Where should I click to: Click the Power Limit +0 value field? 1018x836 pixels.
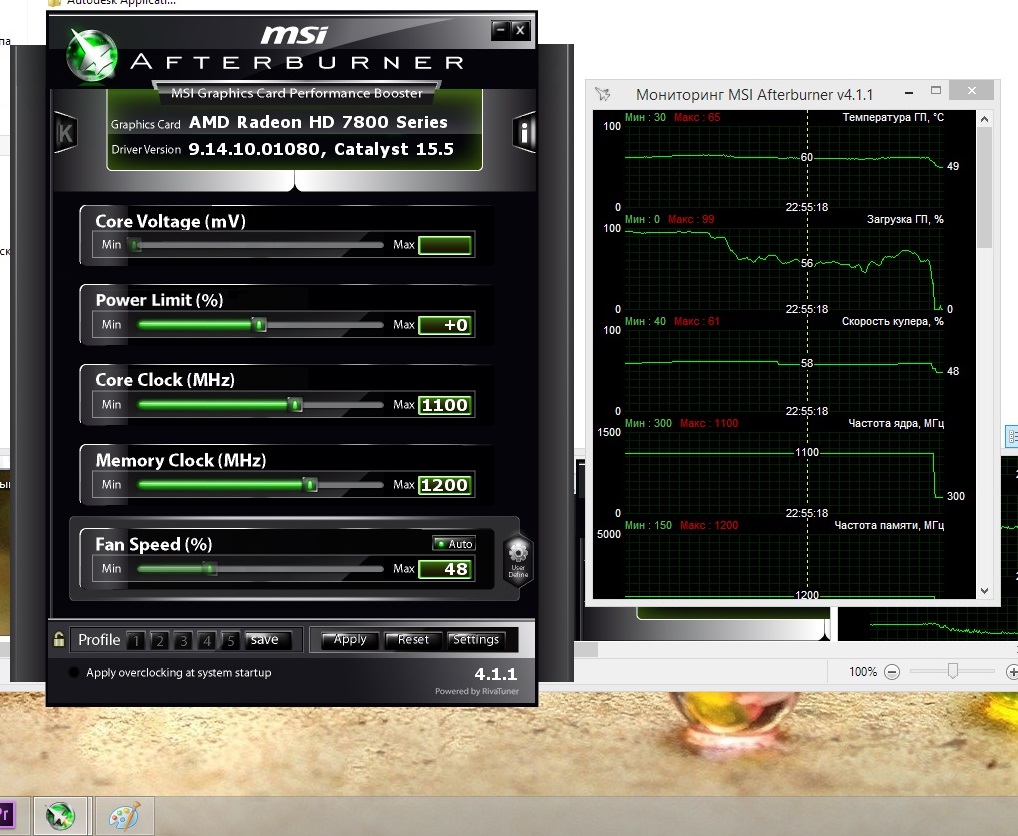click(x=445, y=325)
